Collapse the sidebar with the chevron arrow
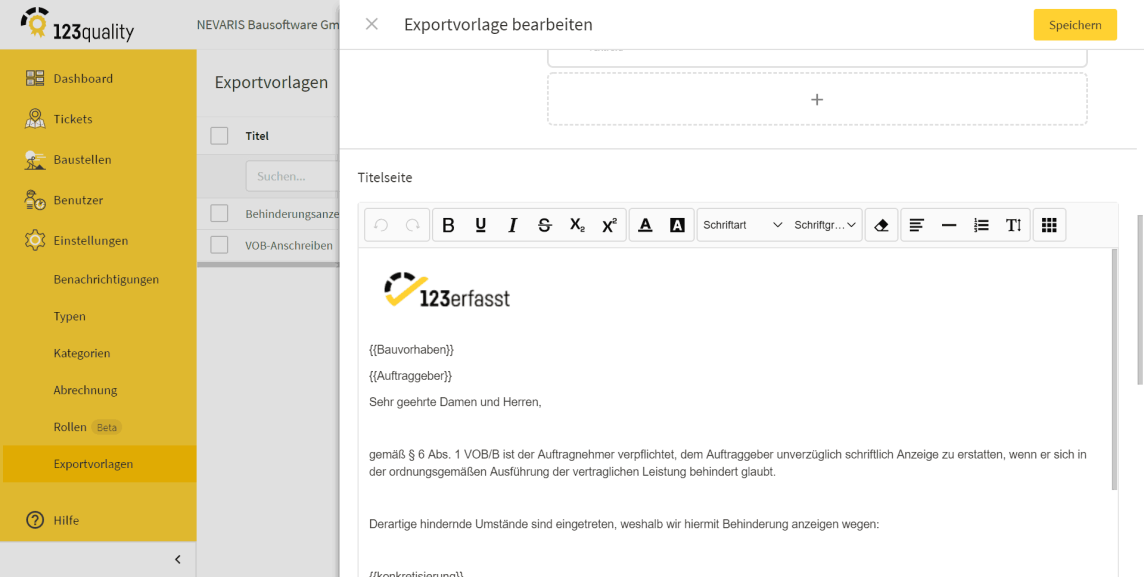Screen dimensions: 1144x577 (x=178, y=559)
